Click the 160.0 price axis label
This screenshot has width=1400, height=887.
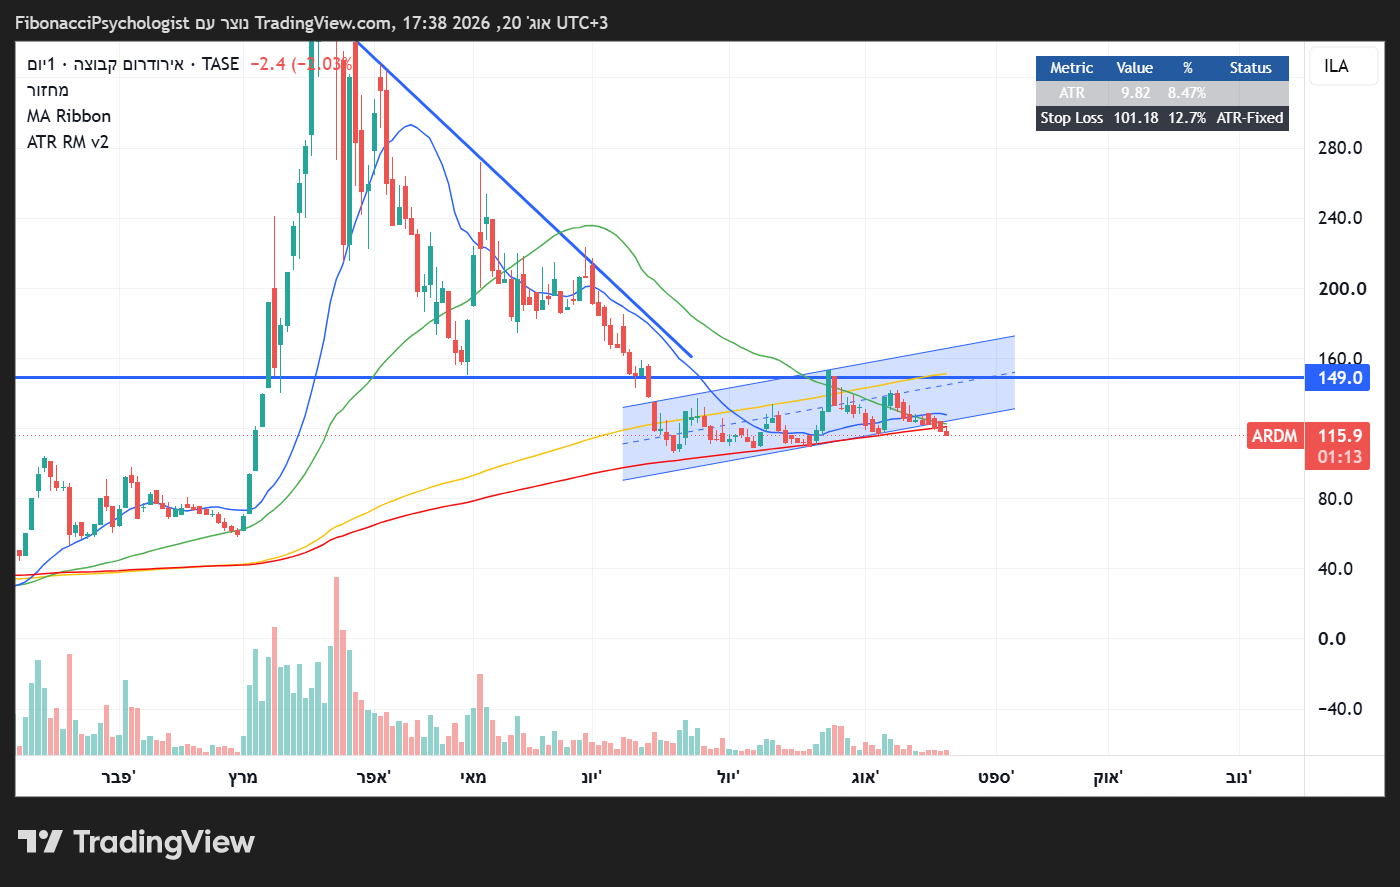(1340, 357)
